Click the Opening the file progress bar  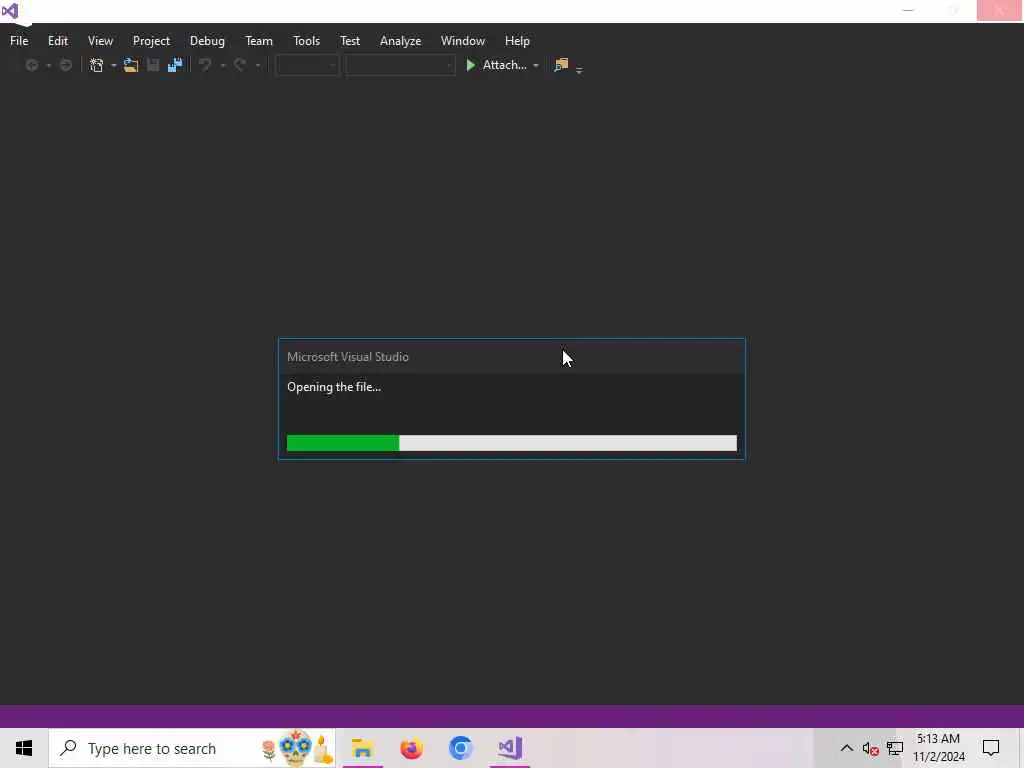pyautogui.click(x=511, y=443)
